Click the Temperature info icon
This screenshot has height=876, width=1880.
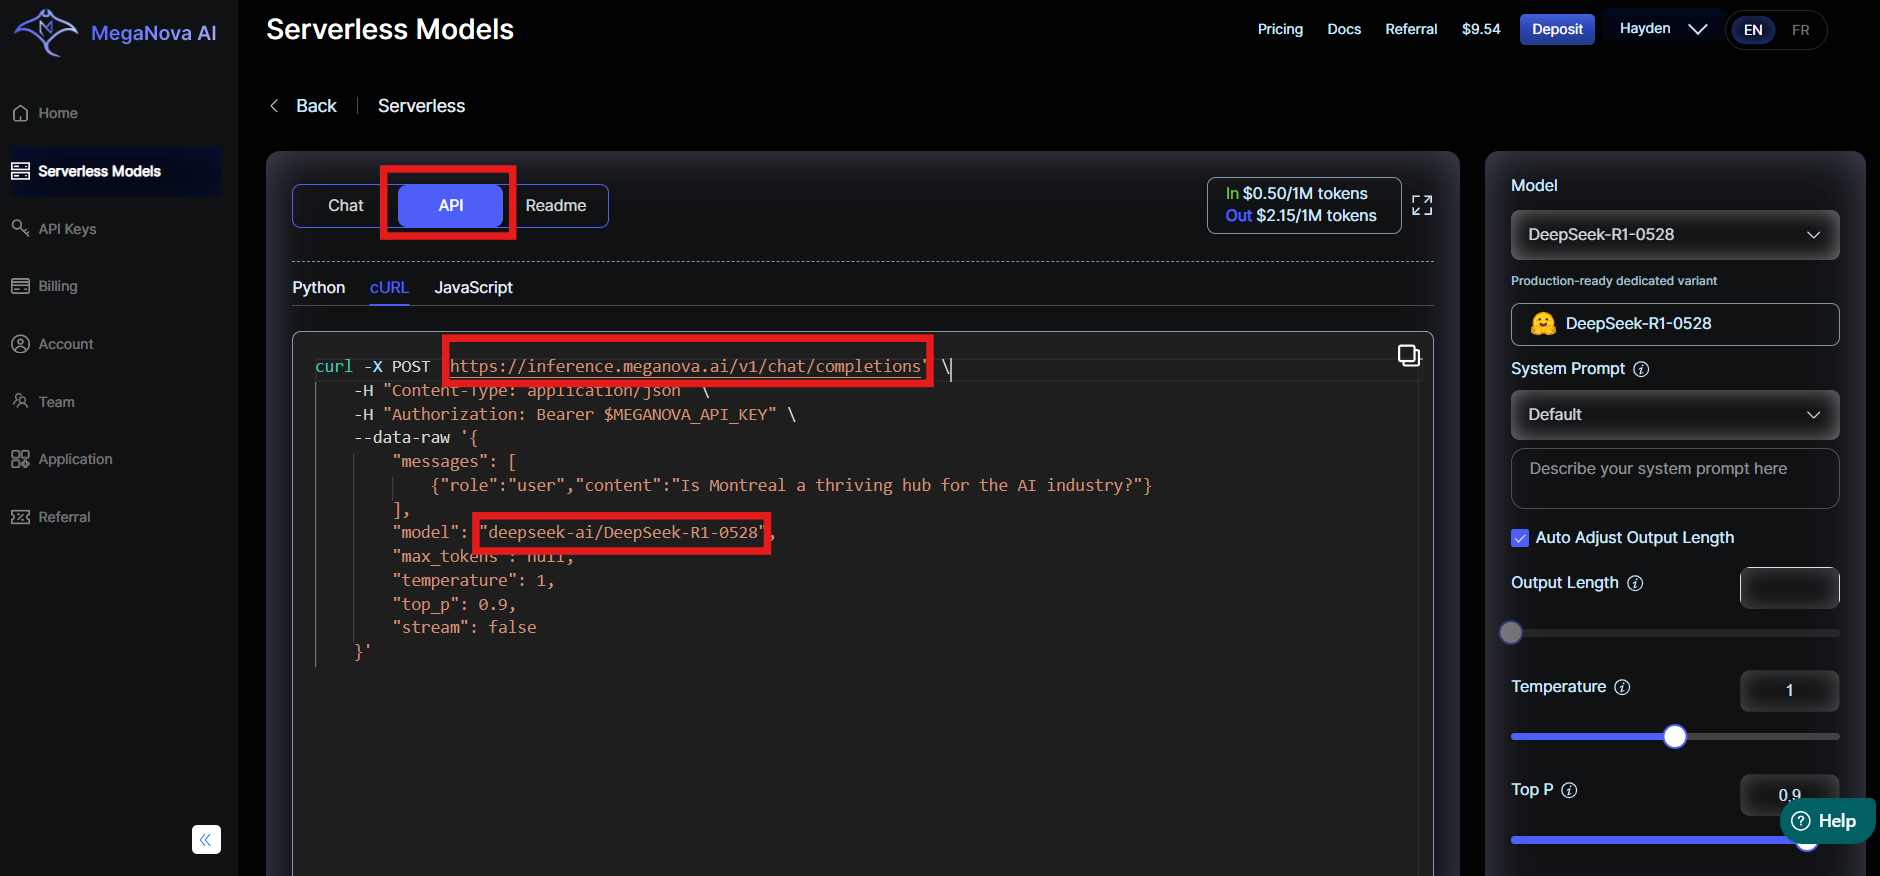tap(1622, 687)
